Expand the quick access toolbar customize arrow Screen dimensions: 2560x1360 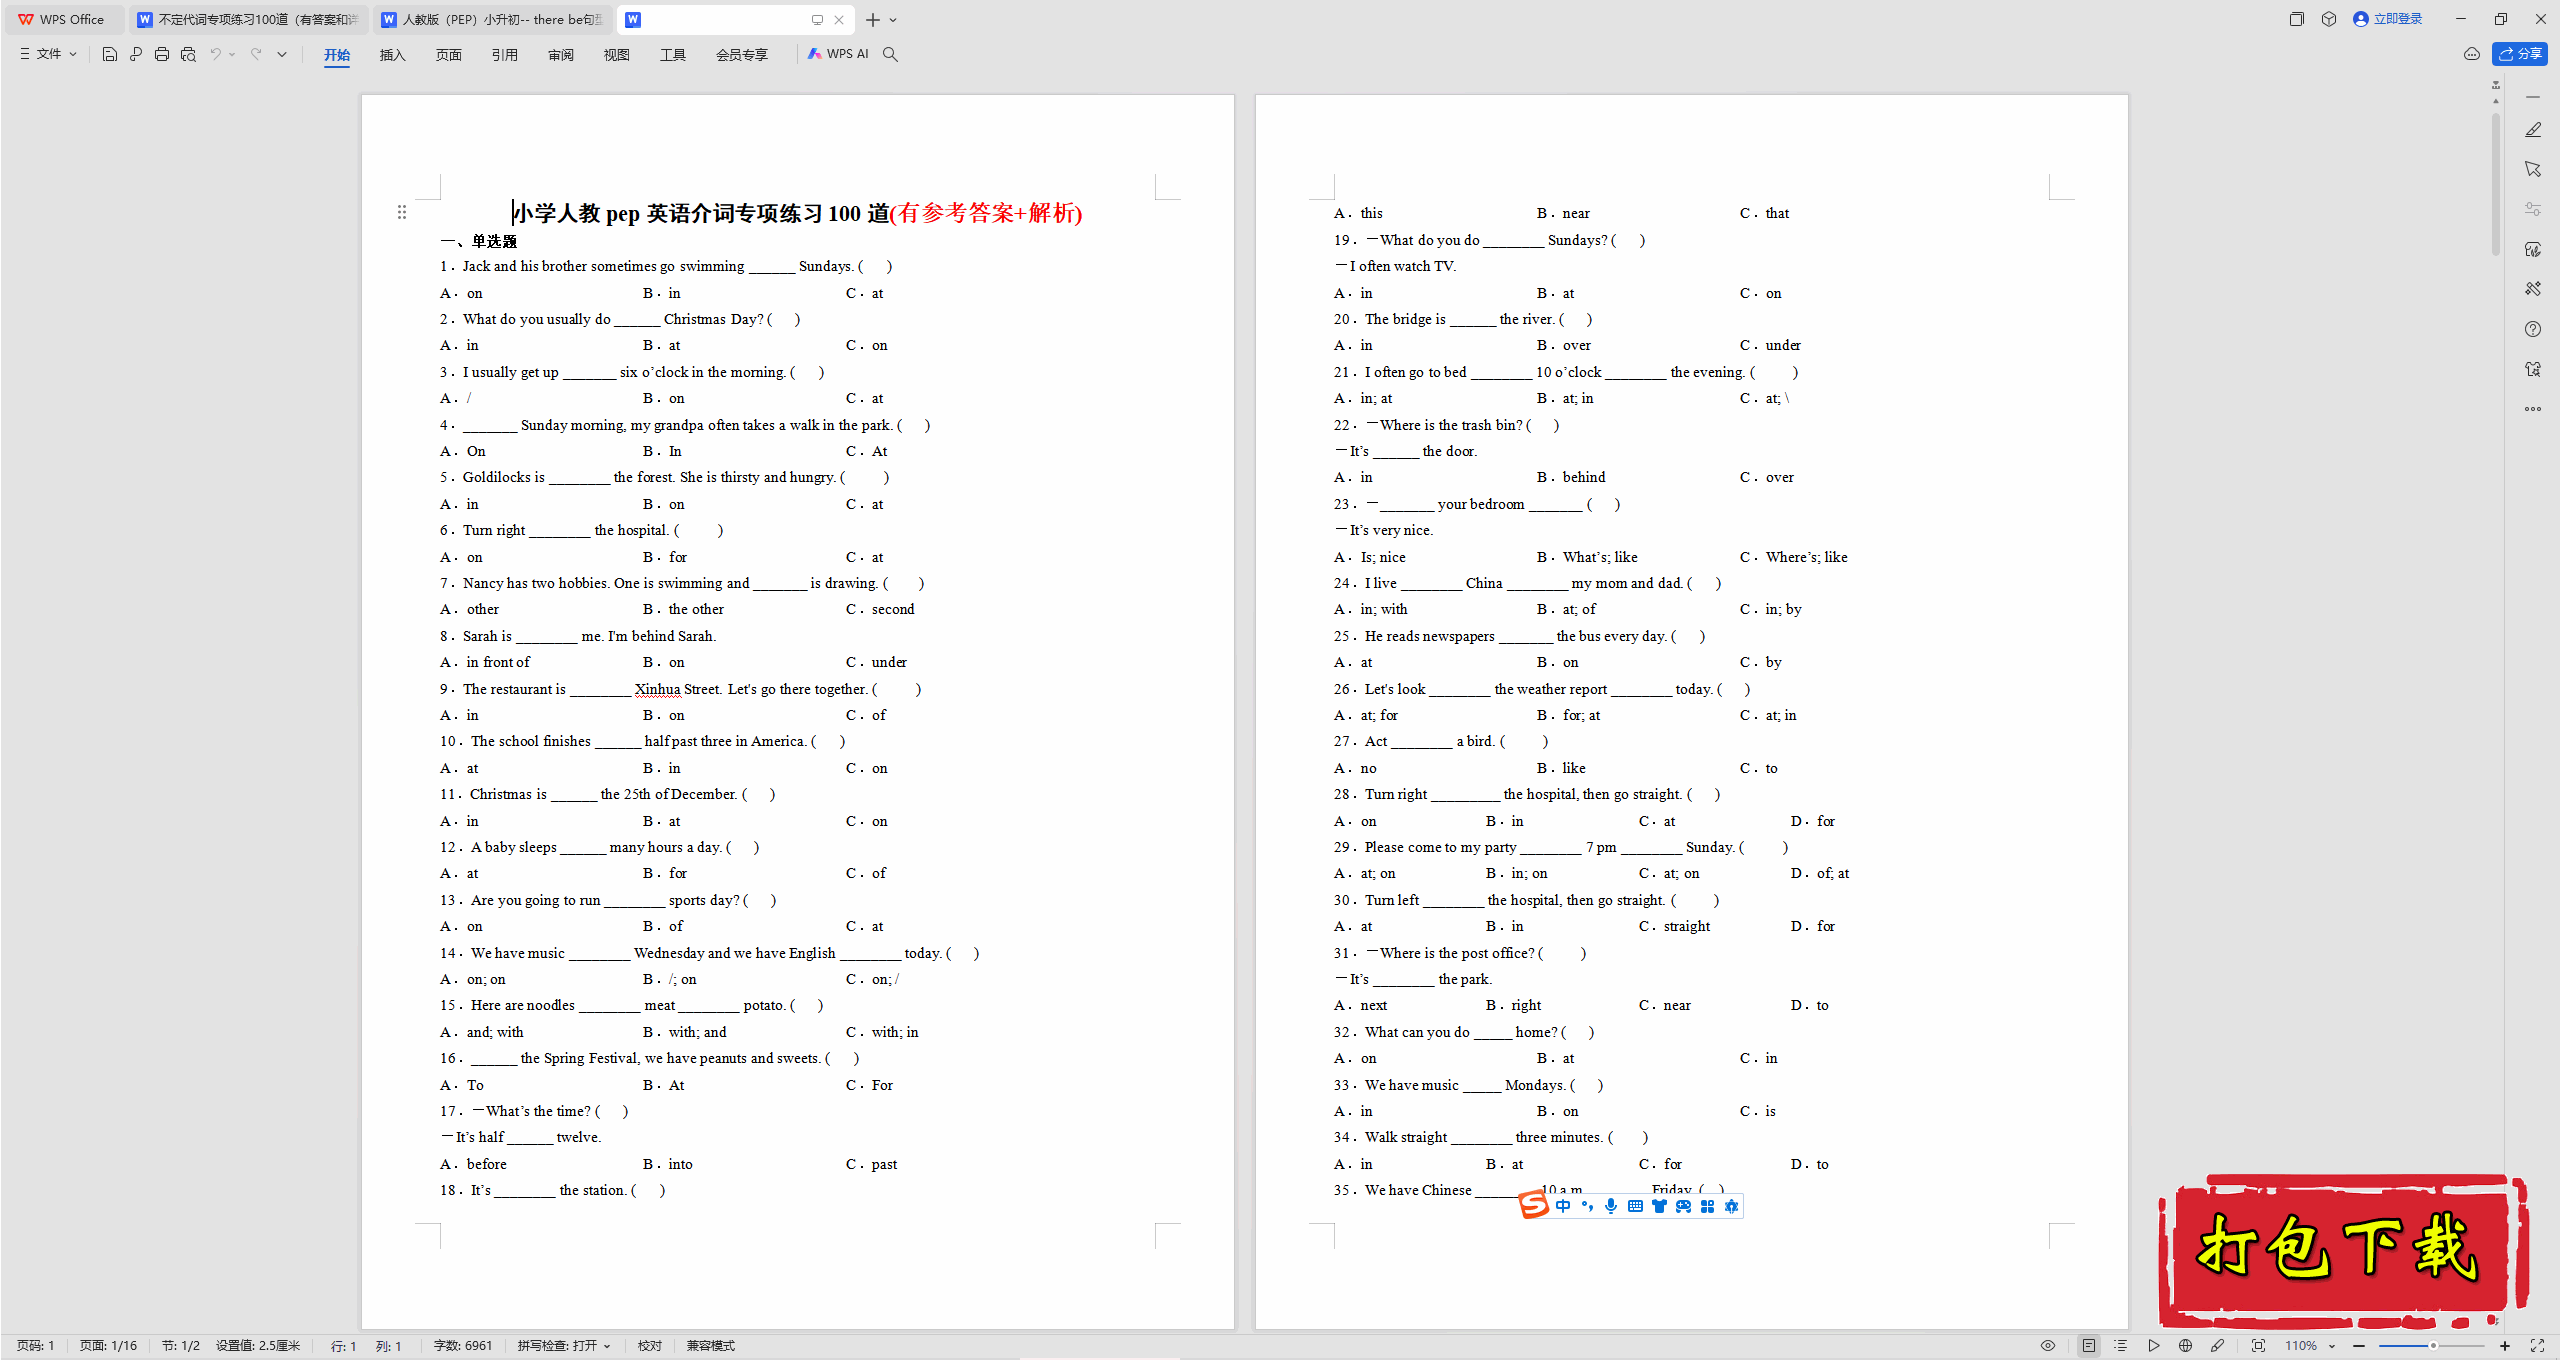point(282,54)
